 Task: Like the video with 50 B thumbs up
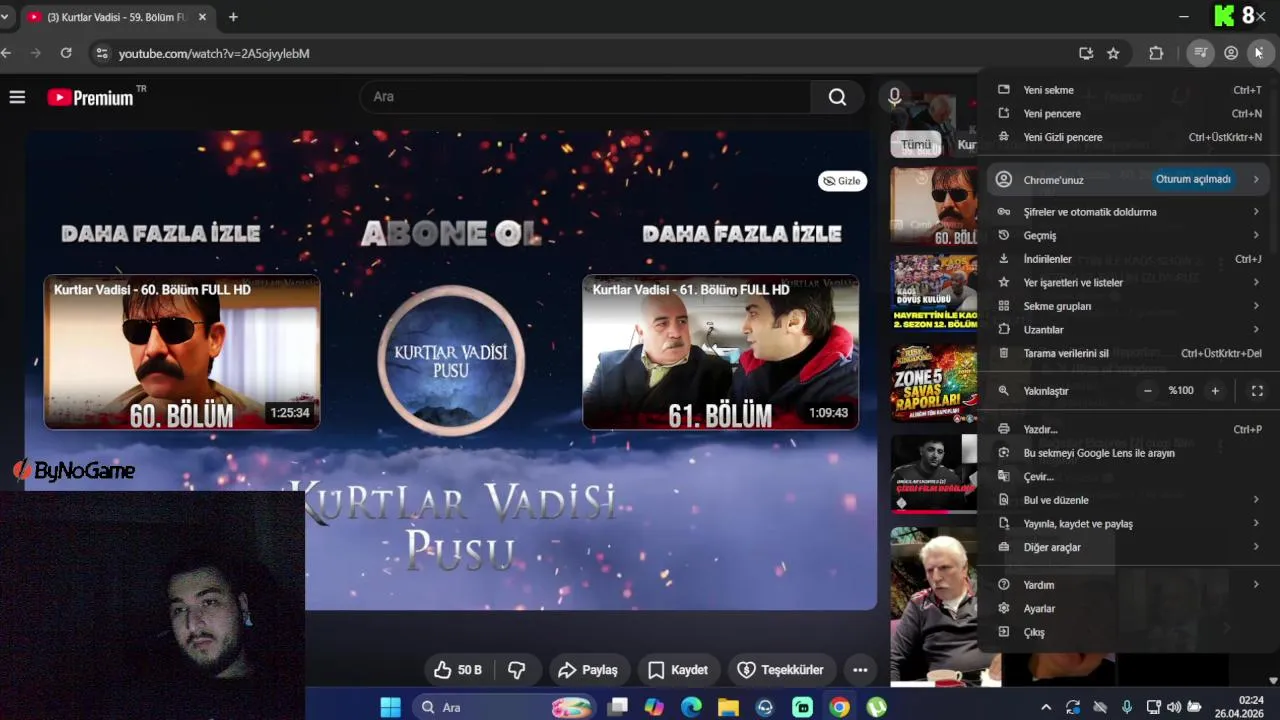pyautogui.click(x=457, y=670)
